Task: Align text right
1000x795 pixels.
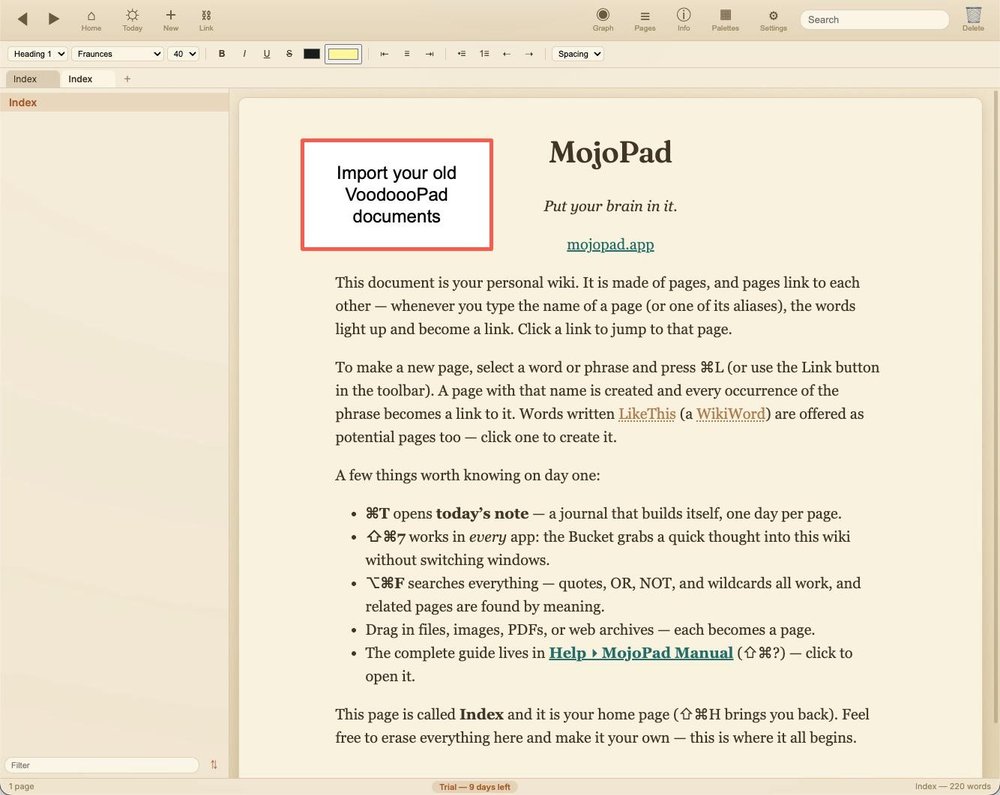Action: click(x=430, y=54)
